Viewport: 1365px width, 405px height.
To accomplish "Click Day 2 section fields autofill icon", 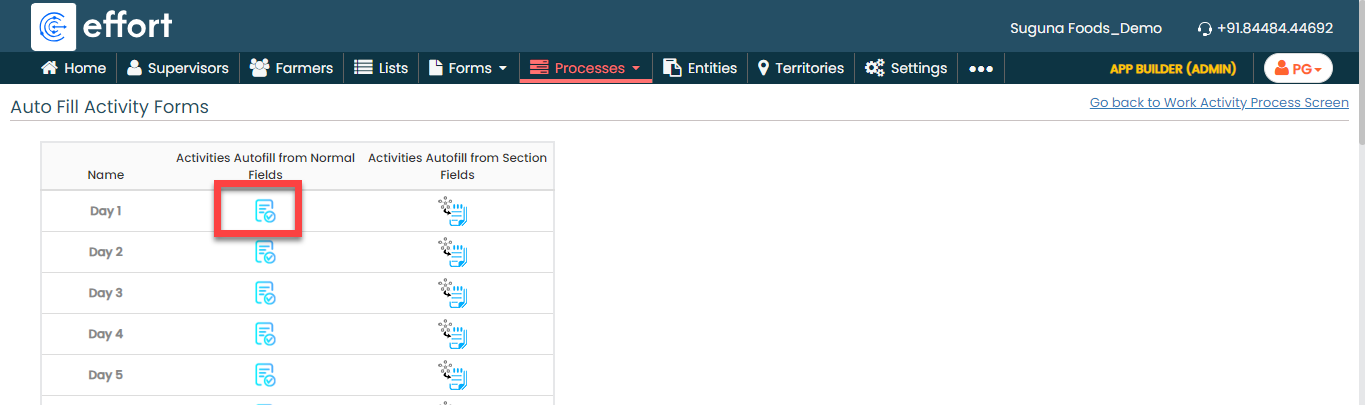I will (453, 252).
